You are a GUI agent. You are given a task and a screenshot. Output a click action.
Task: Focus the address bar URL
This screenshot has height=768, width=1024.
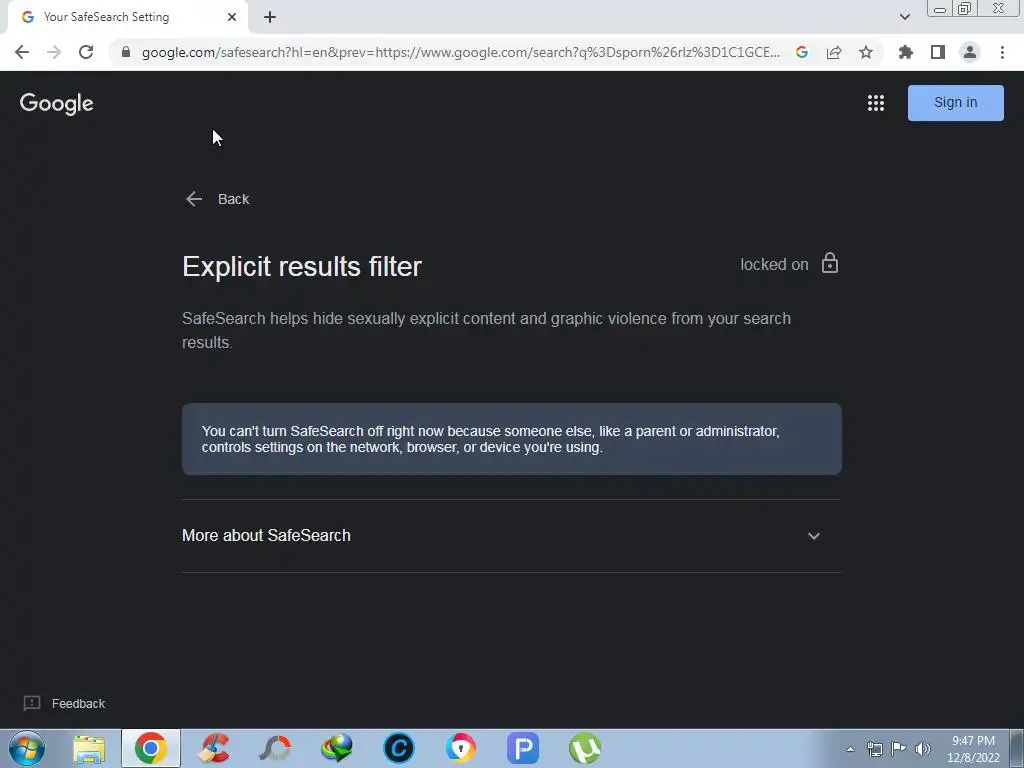click(460, 52)
